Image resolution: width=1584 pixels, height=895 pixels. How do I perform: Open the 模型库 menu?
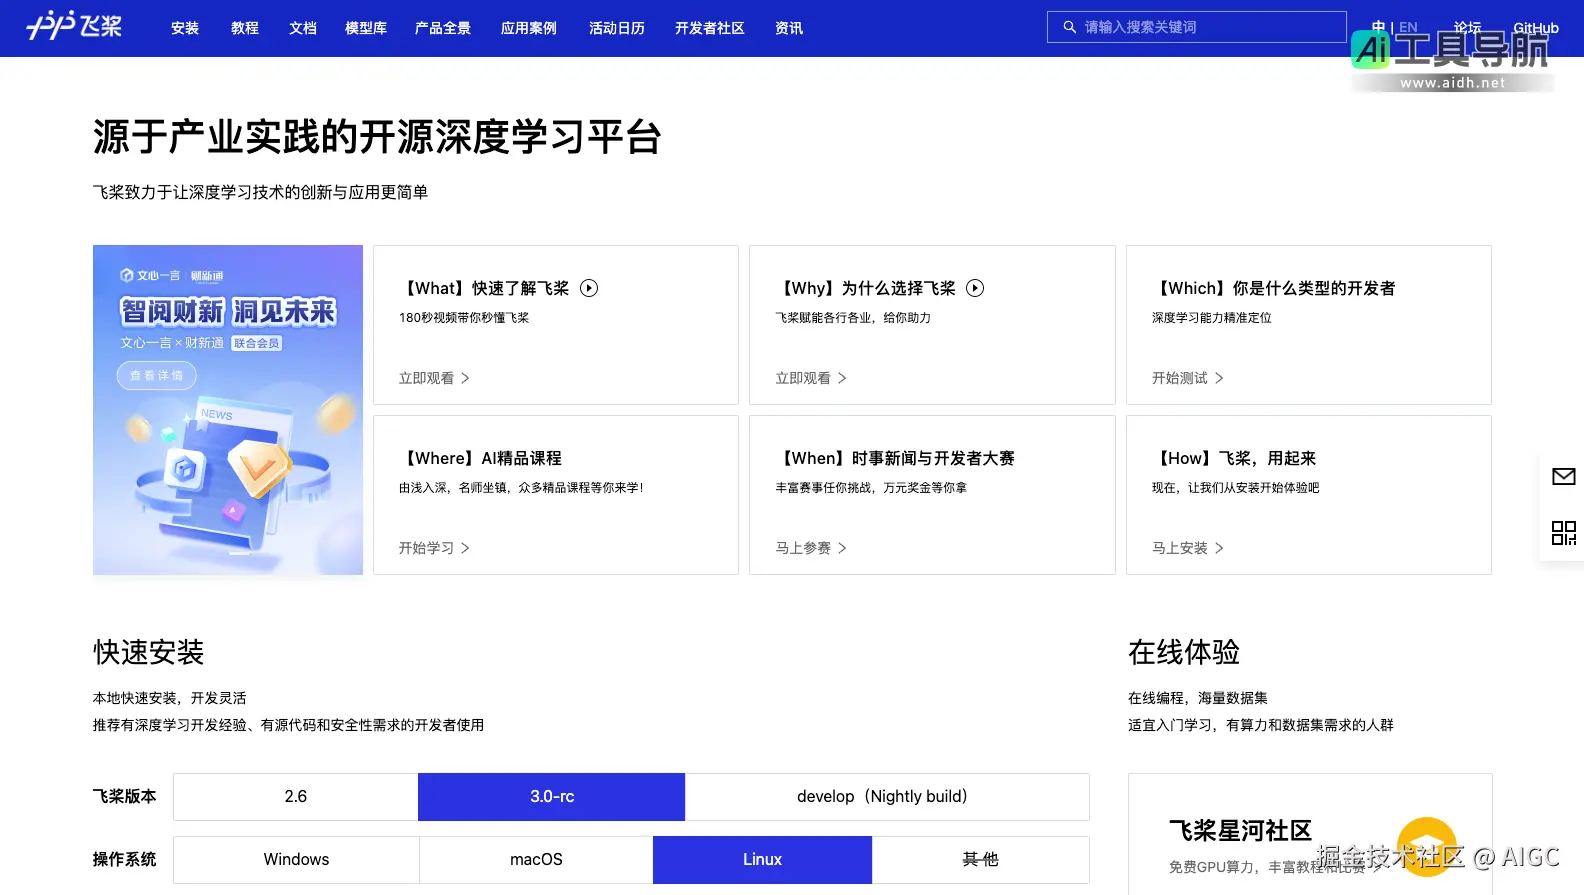pyautogui.click(x=366, y=28)
